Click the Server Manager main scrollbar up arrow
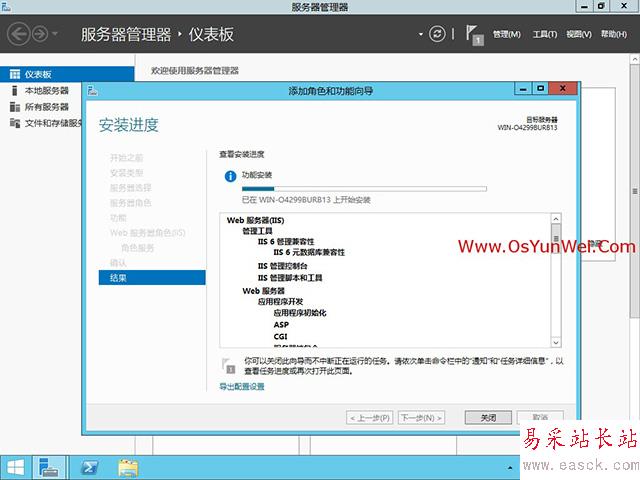Screen dimensions: 640x480 click(635, 59)
